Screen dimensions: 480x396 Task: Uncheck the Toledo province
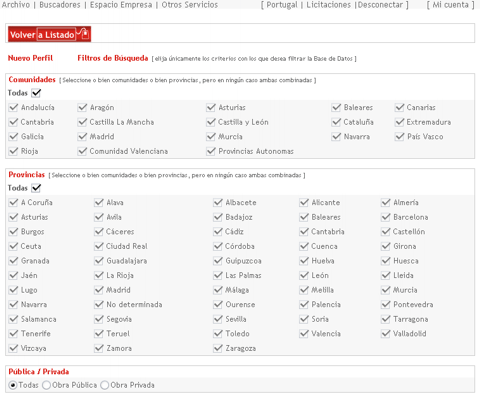(218, 334)
